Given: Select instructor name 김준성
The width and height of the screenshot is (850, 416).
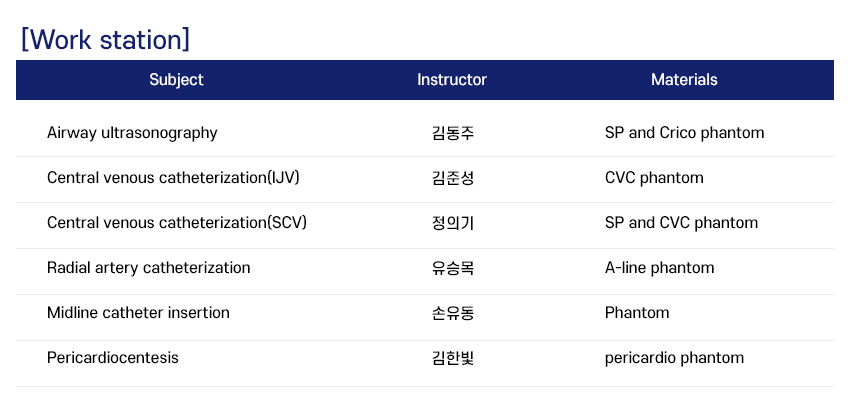Looking at the screenshot, I should (453, 178).
